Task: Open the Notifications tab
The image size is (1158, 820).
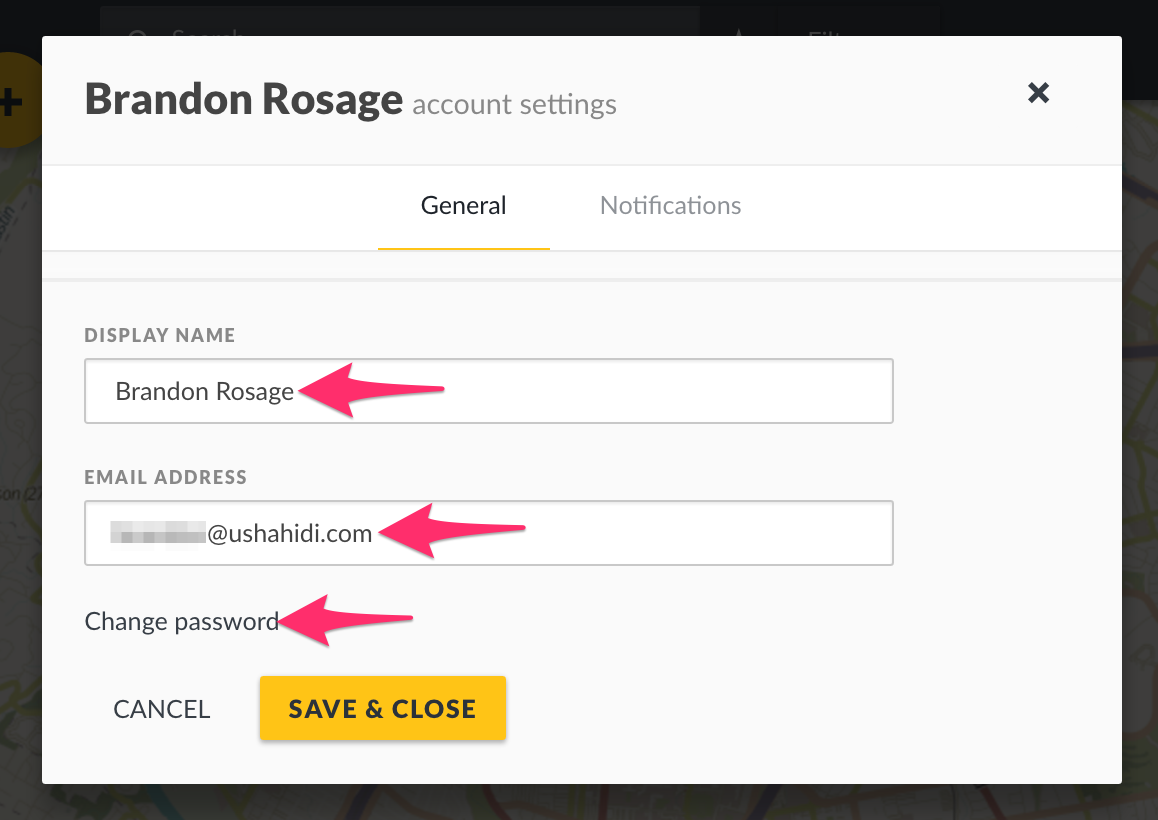Action: (x=671, y=205)
